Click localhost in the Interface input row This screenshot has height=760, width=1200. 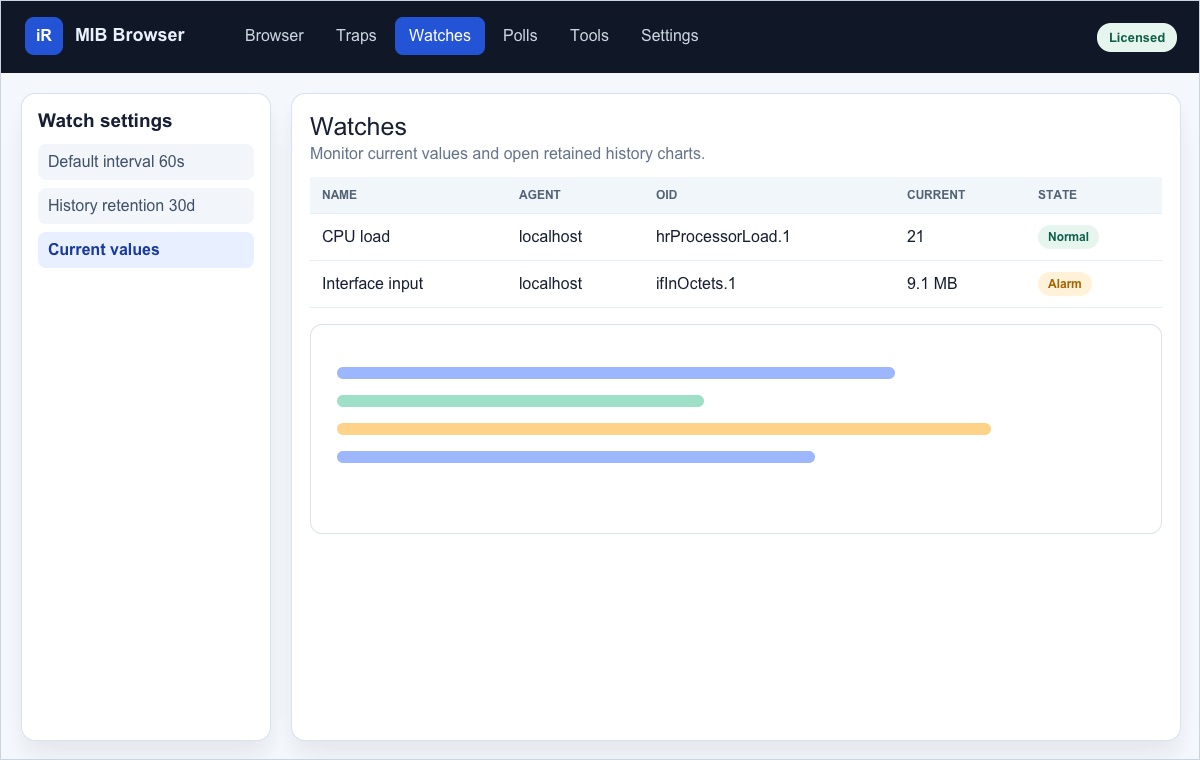point(550,284)
